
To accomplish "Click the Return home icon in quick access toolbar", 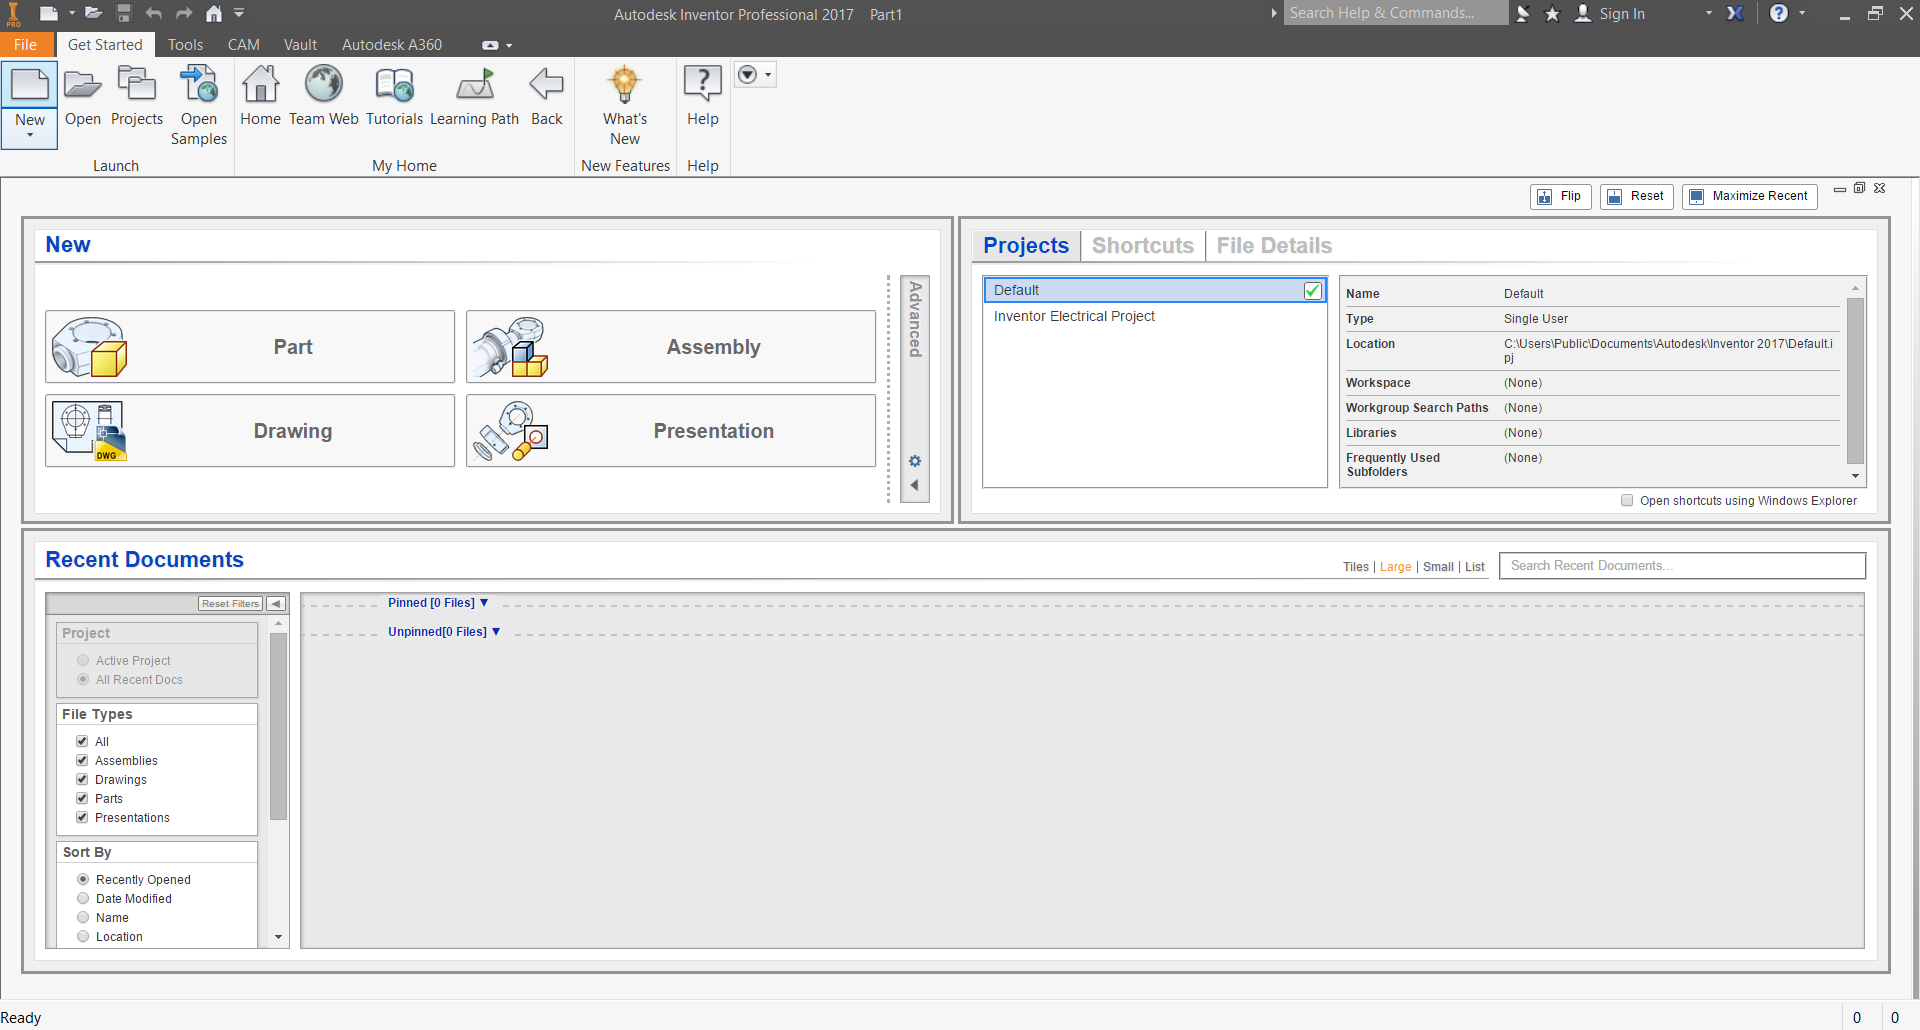I will tap(214, 13).
